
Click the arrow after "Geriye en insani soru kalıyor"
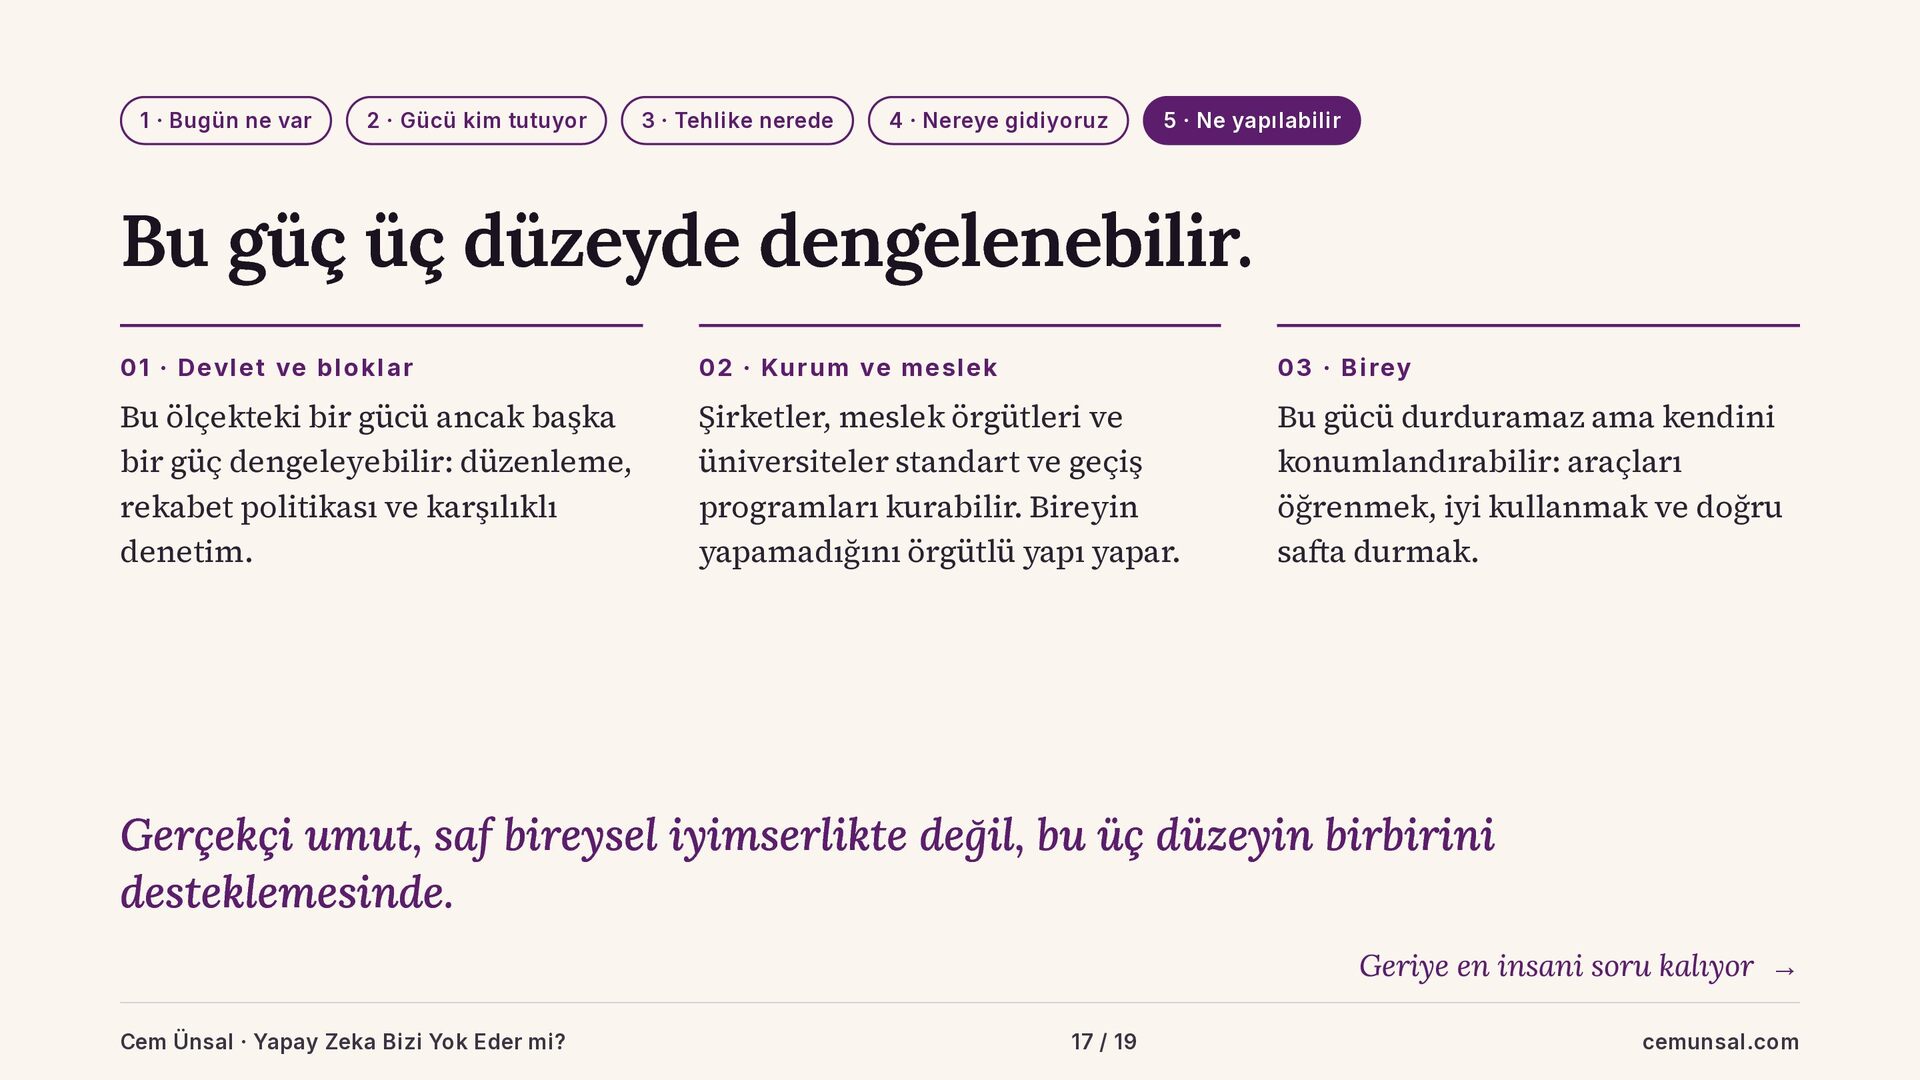1785,969
